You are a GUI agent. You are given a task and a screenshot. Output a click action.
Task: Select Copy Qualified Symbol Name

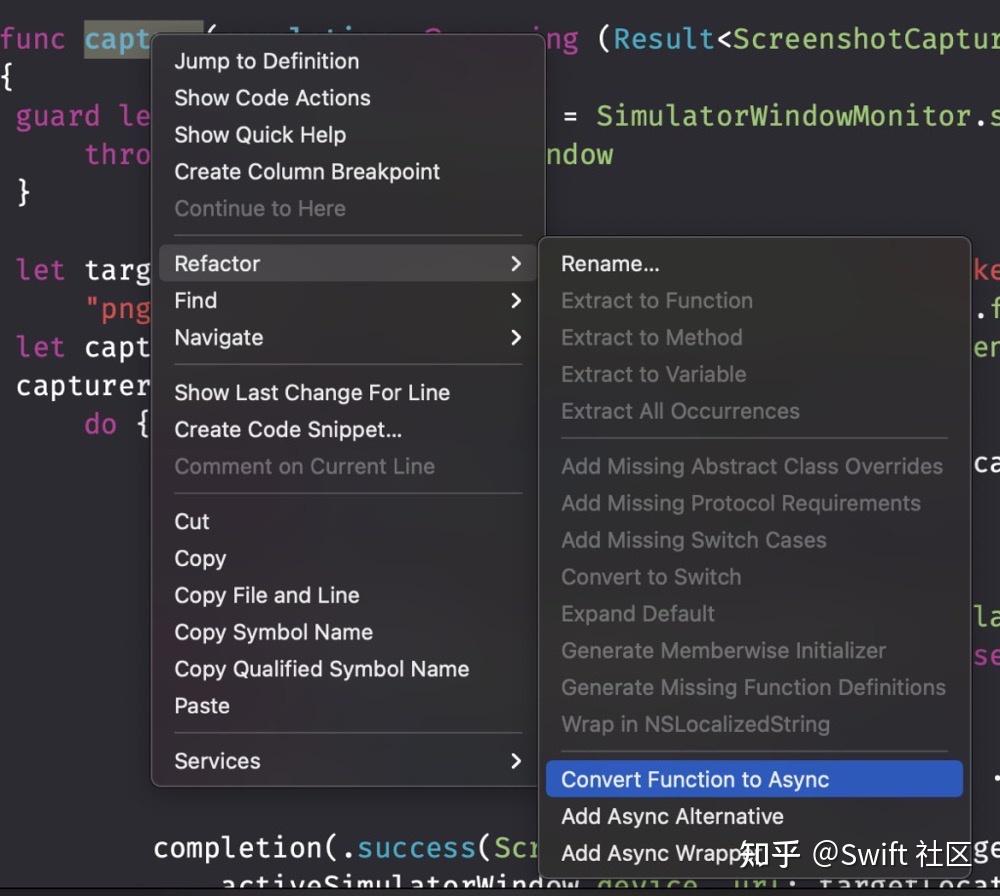[x=321, y=669]
